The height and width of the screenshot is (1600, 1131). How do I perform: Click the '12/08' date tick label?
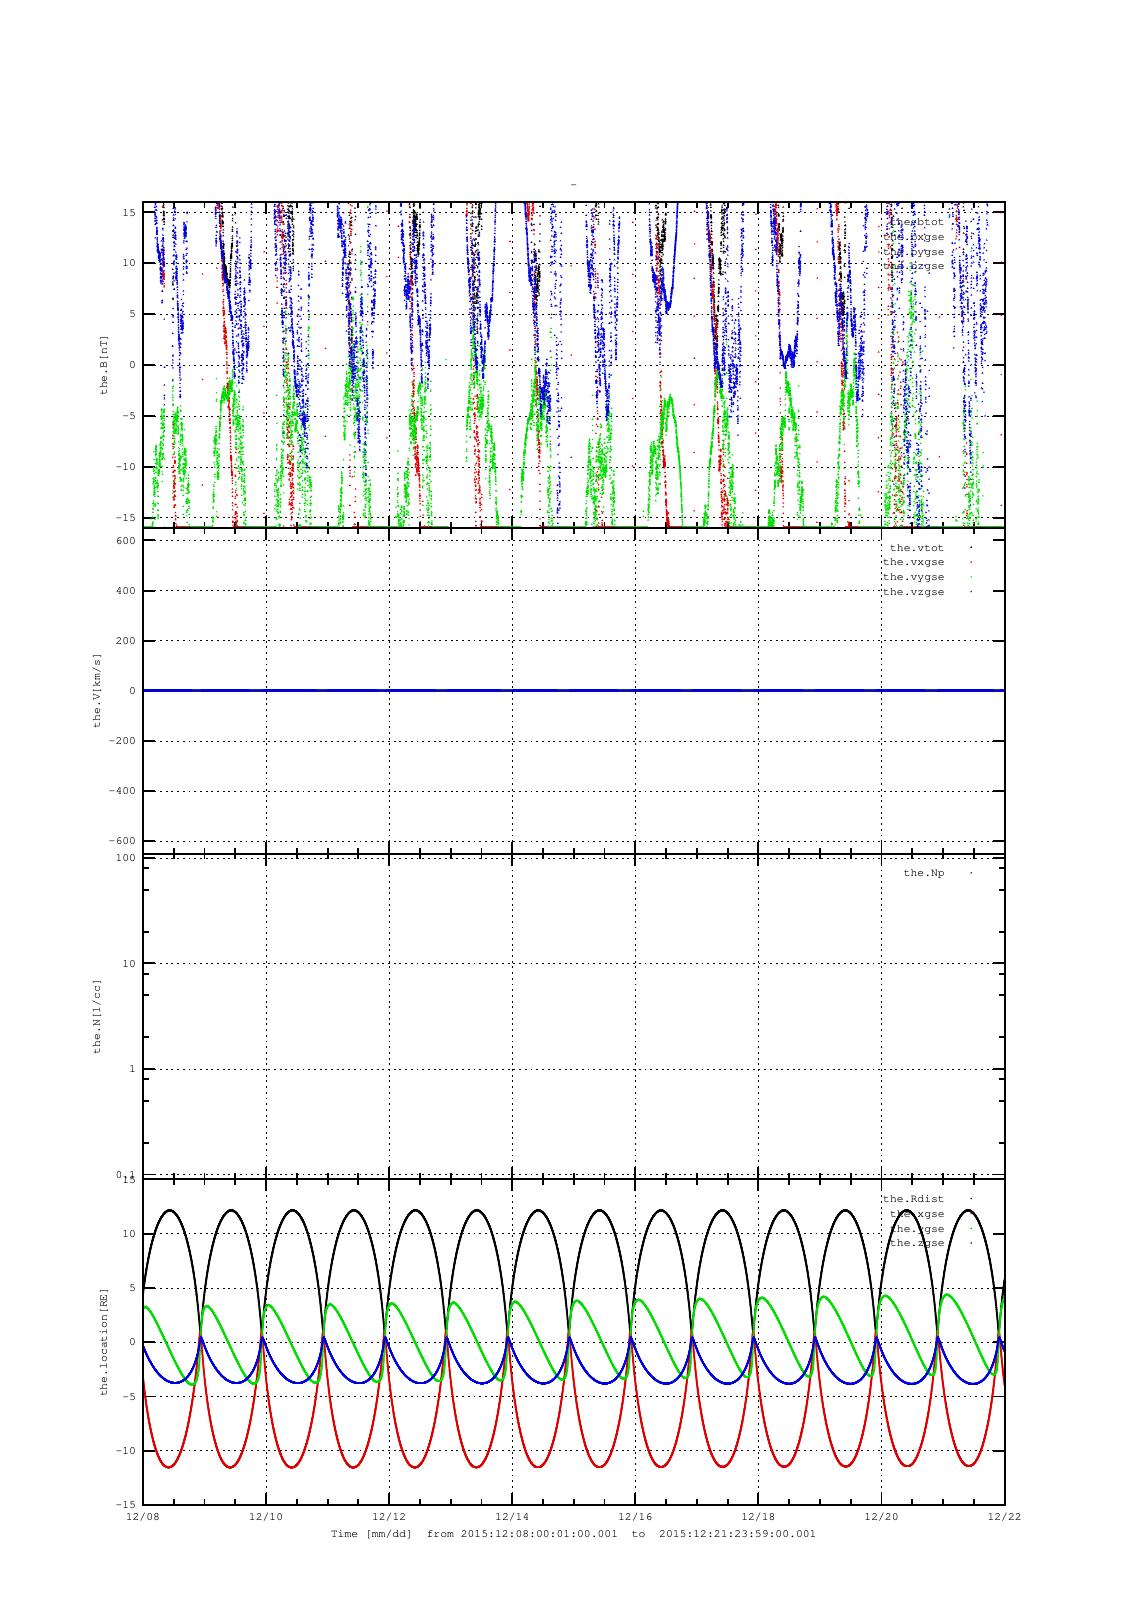[143, 1516]
